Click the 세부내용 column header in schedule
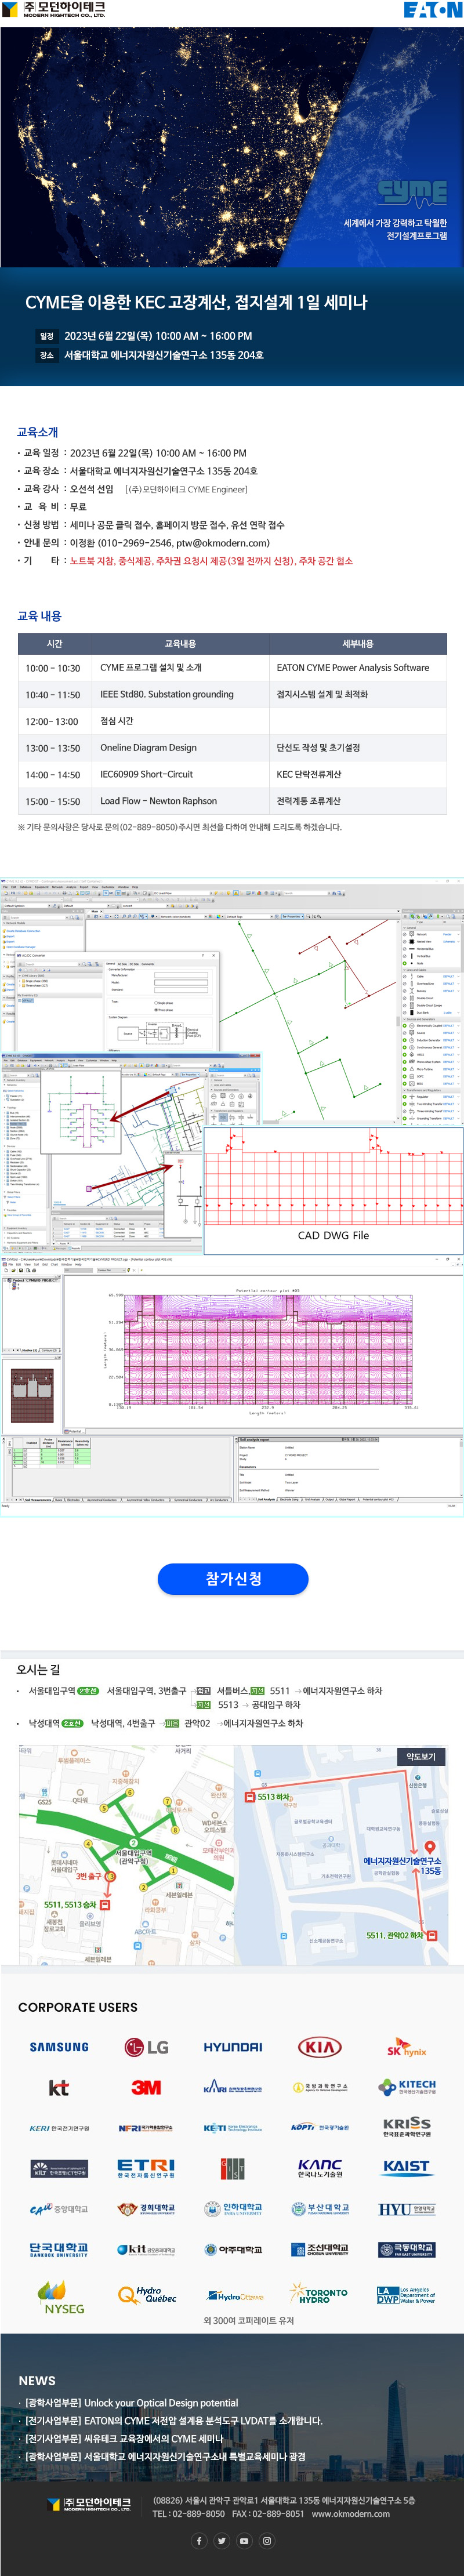Viewport: 464px width, 2576px height. point(358,643)
